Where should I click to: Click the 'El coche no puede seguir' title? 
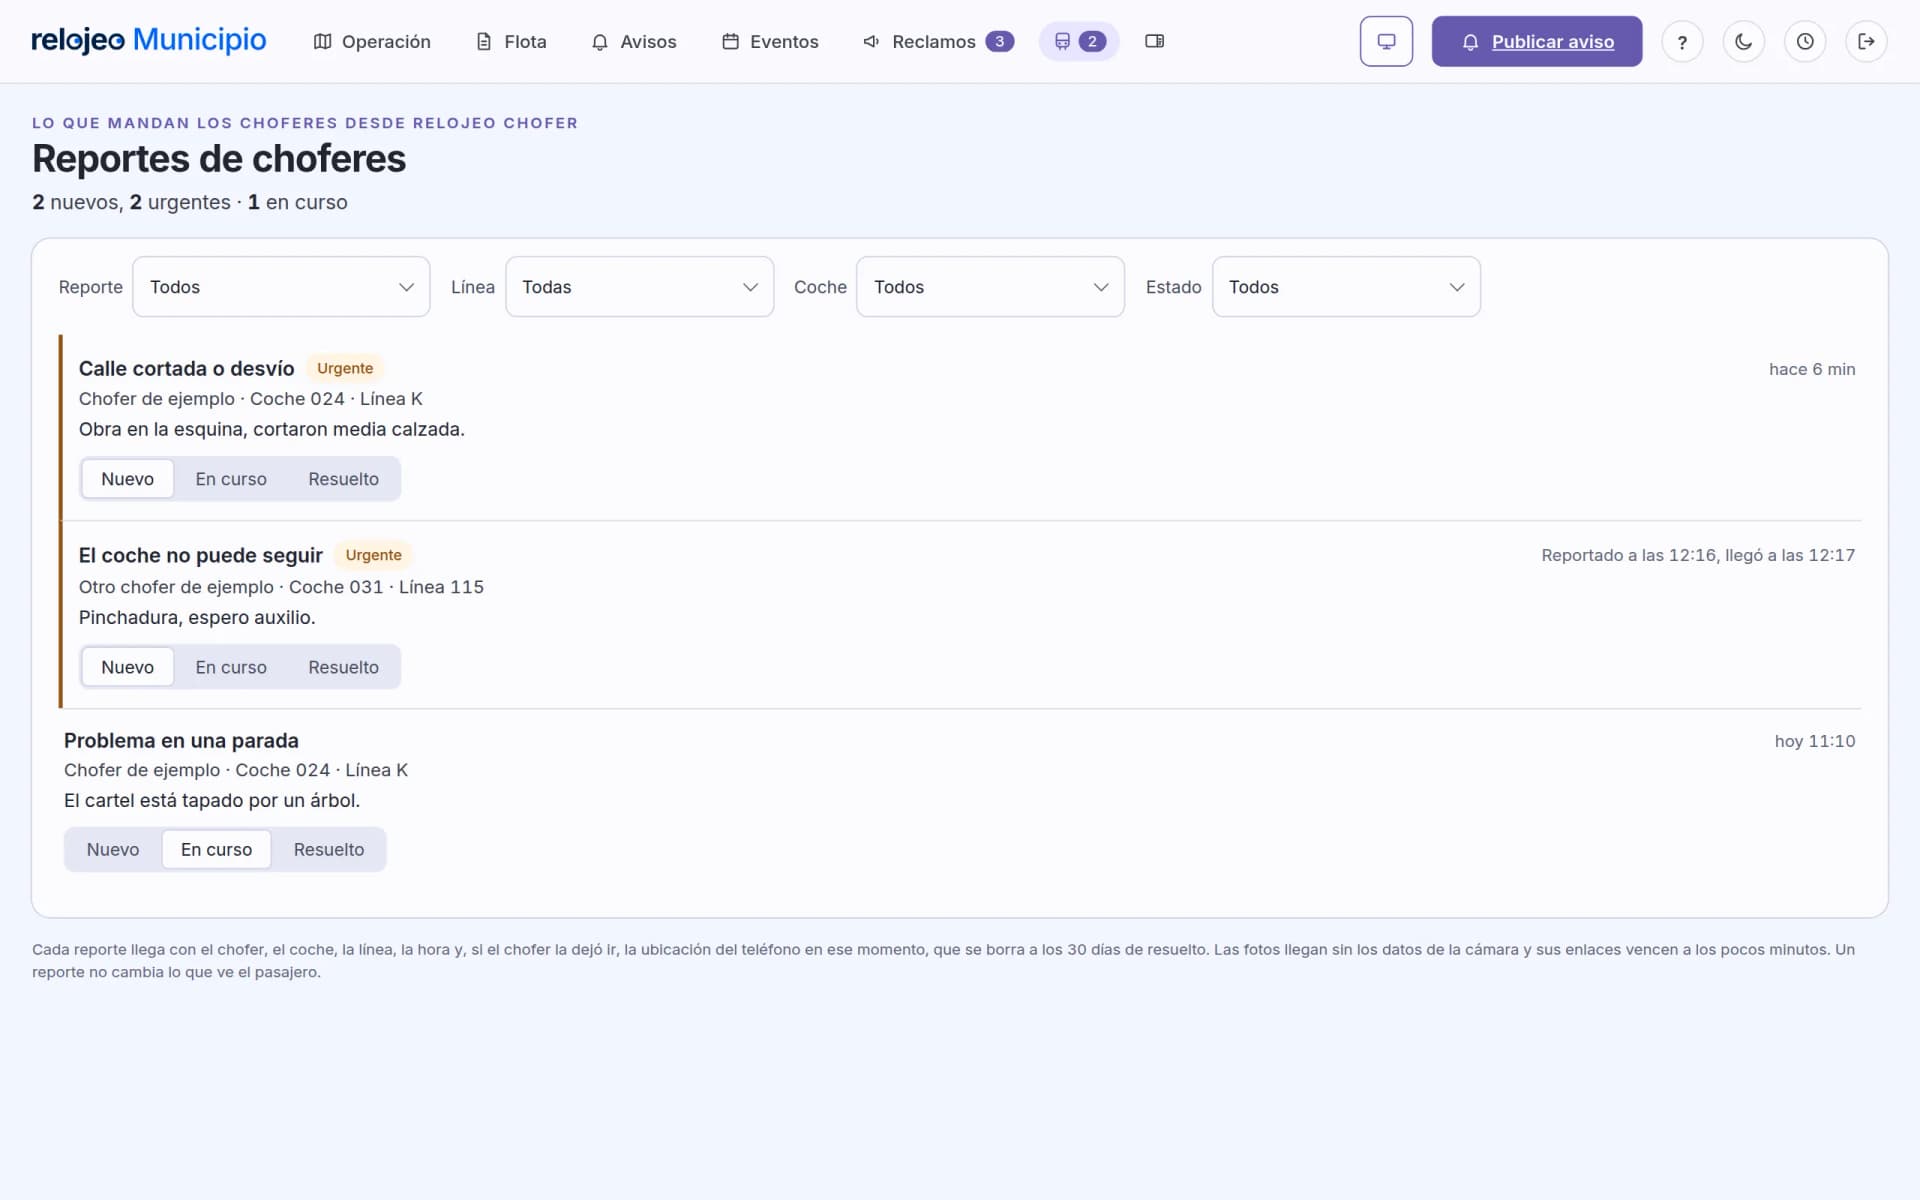[200, 555]
